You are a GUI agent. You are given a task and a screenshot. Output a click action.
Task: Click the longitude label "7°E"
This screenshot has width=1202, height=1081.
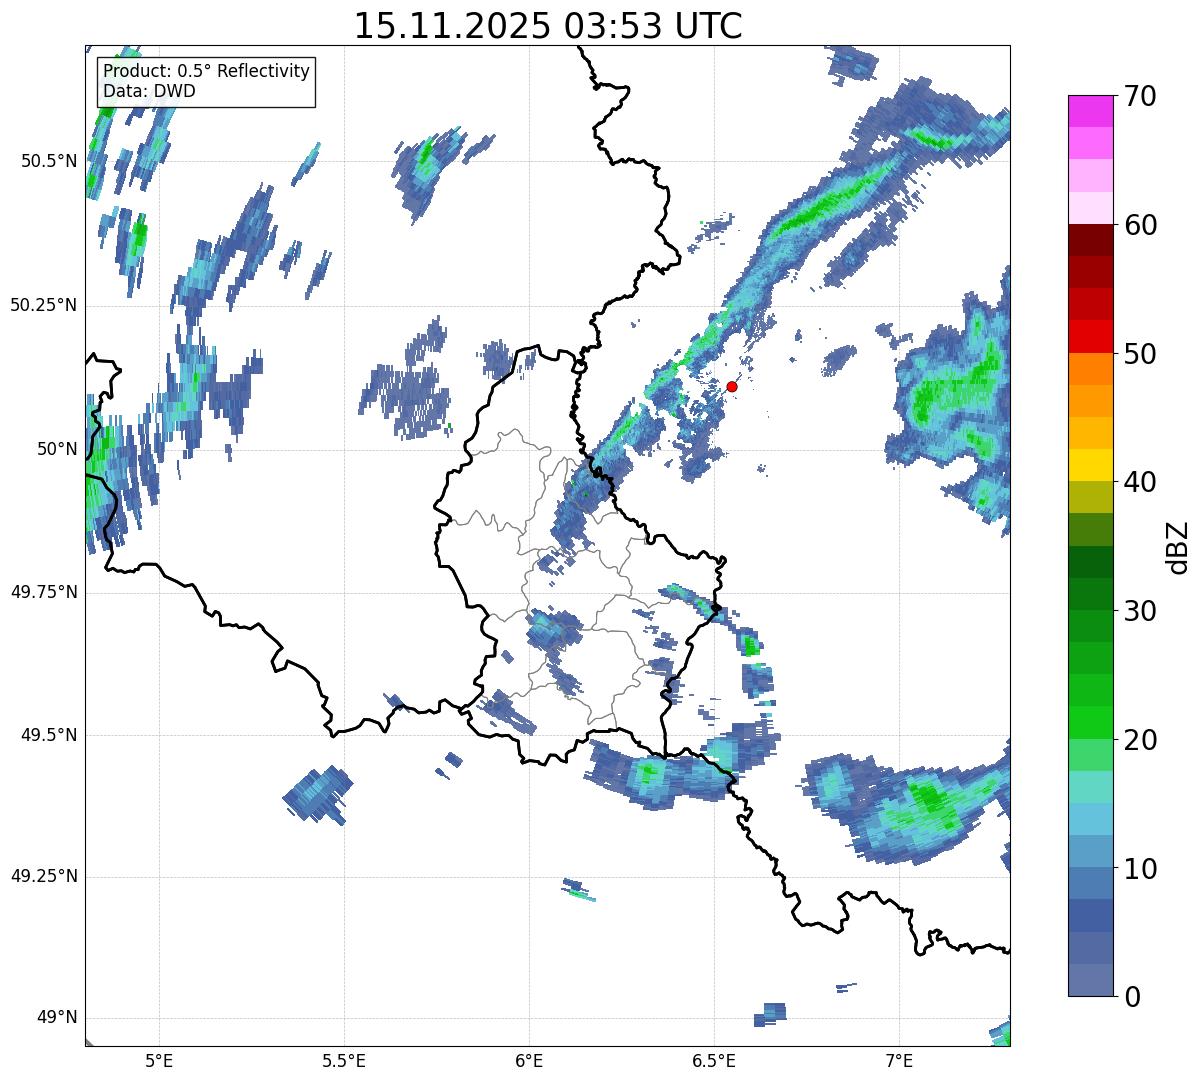899,1060
